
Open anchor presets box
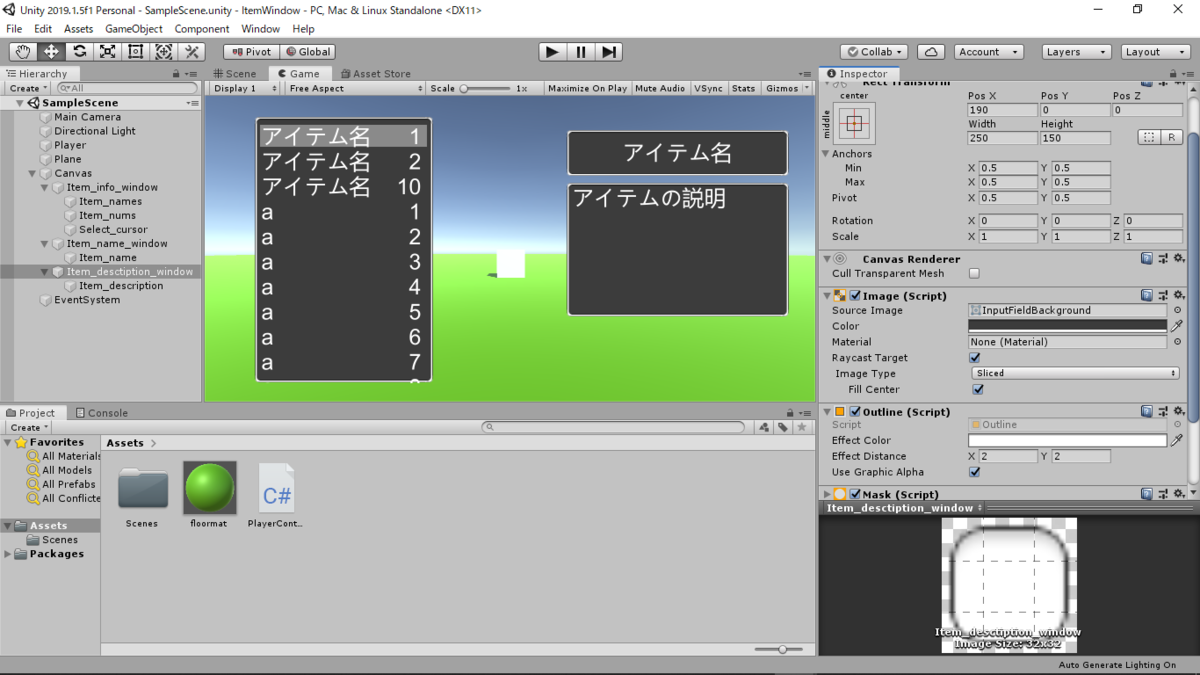click(x=853, y=124)
